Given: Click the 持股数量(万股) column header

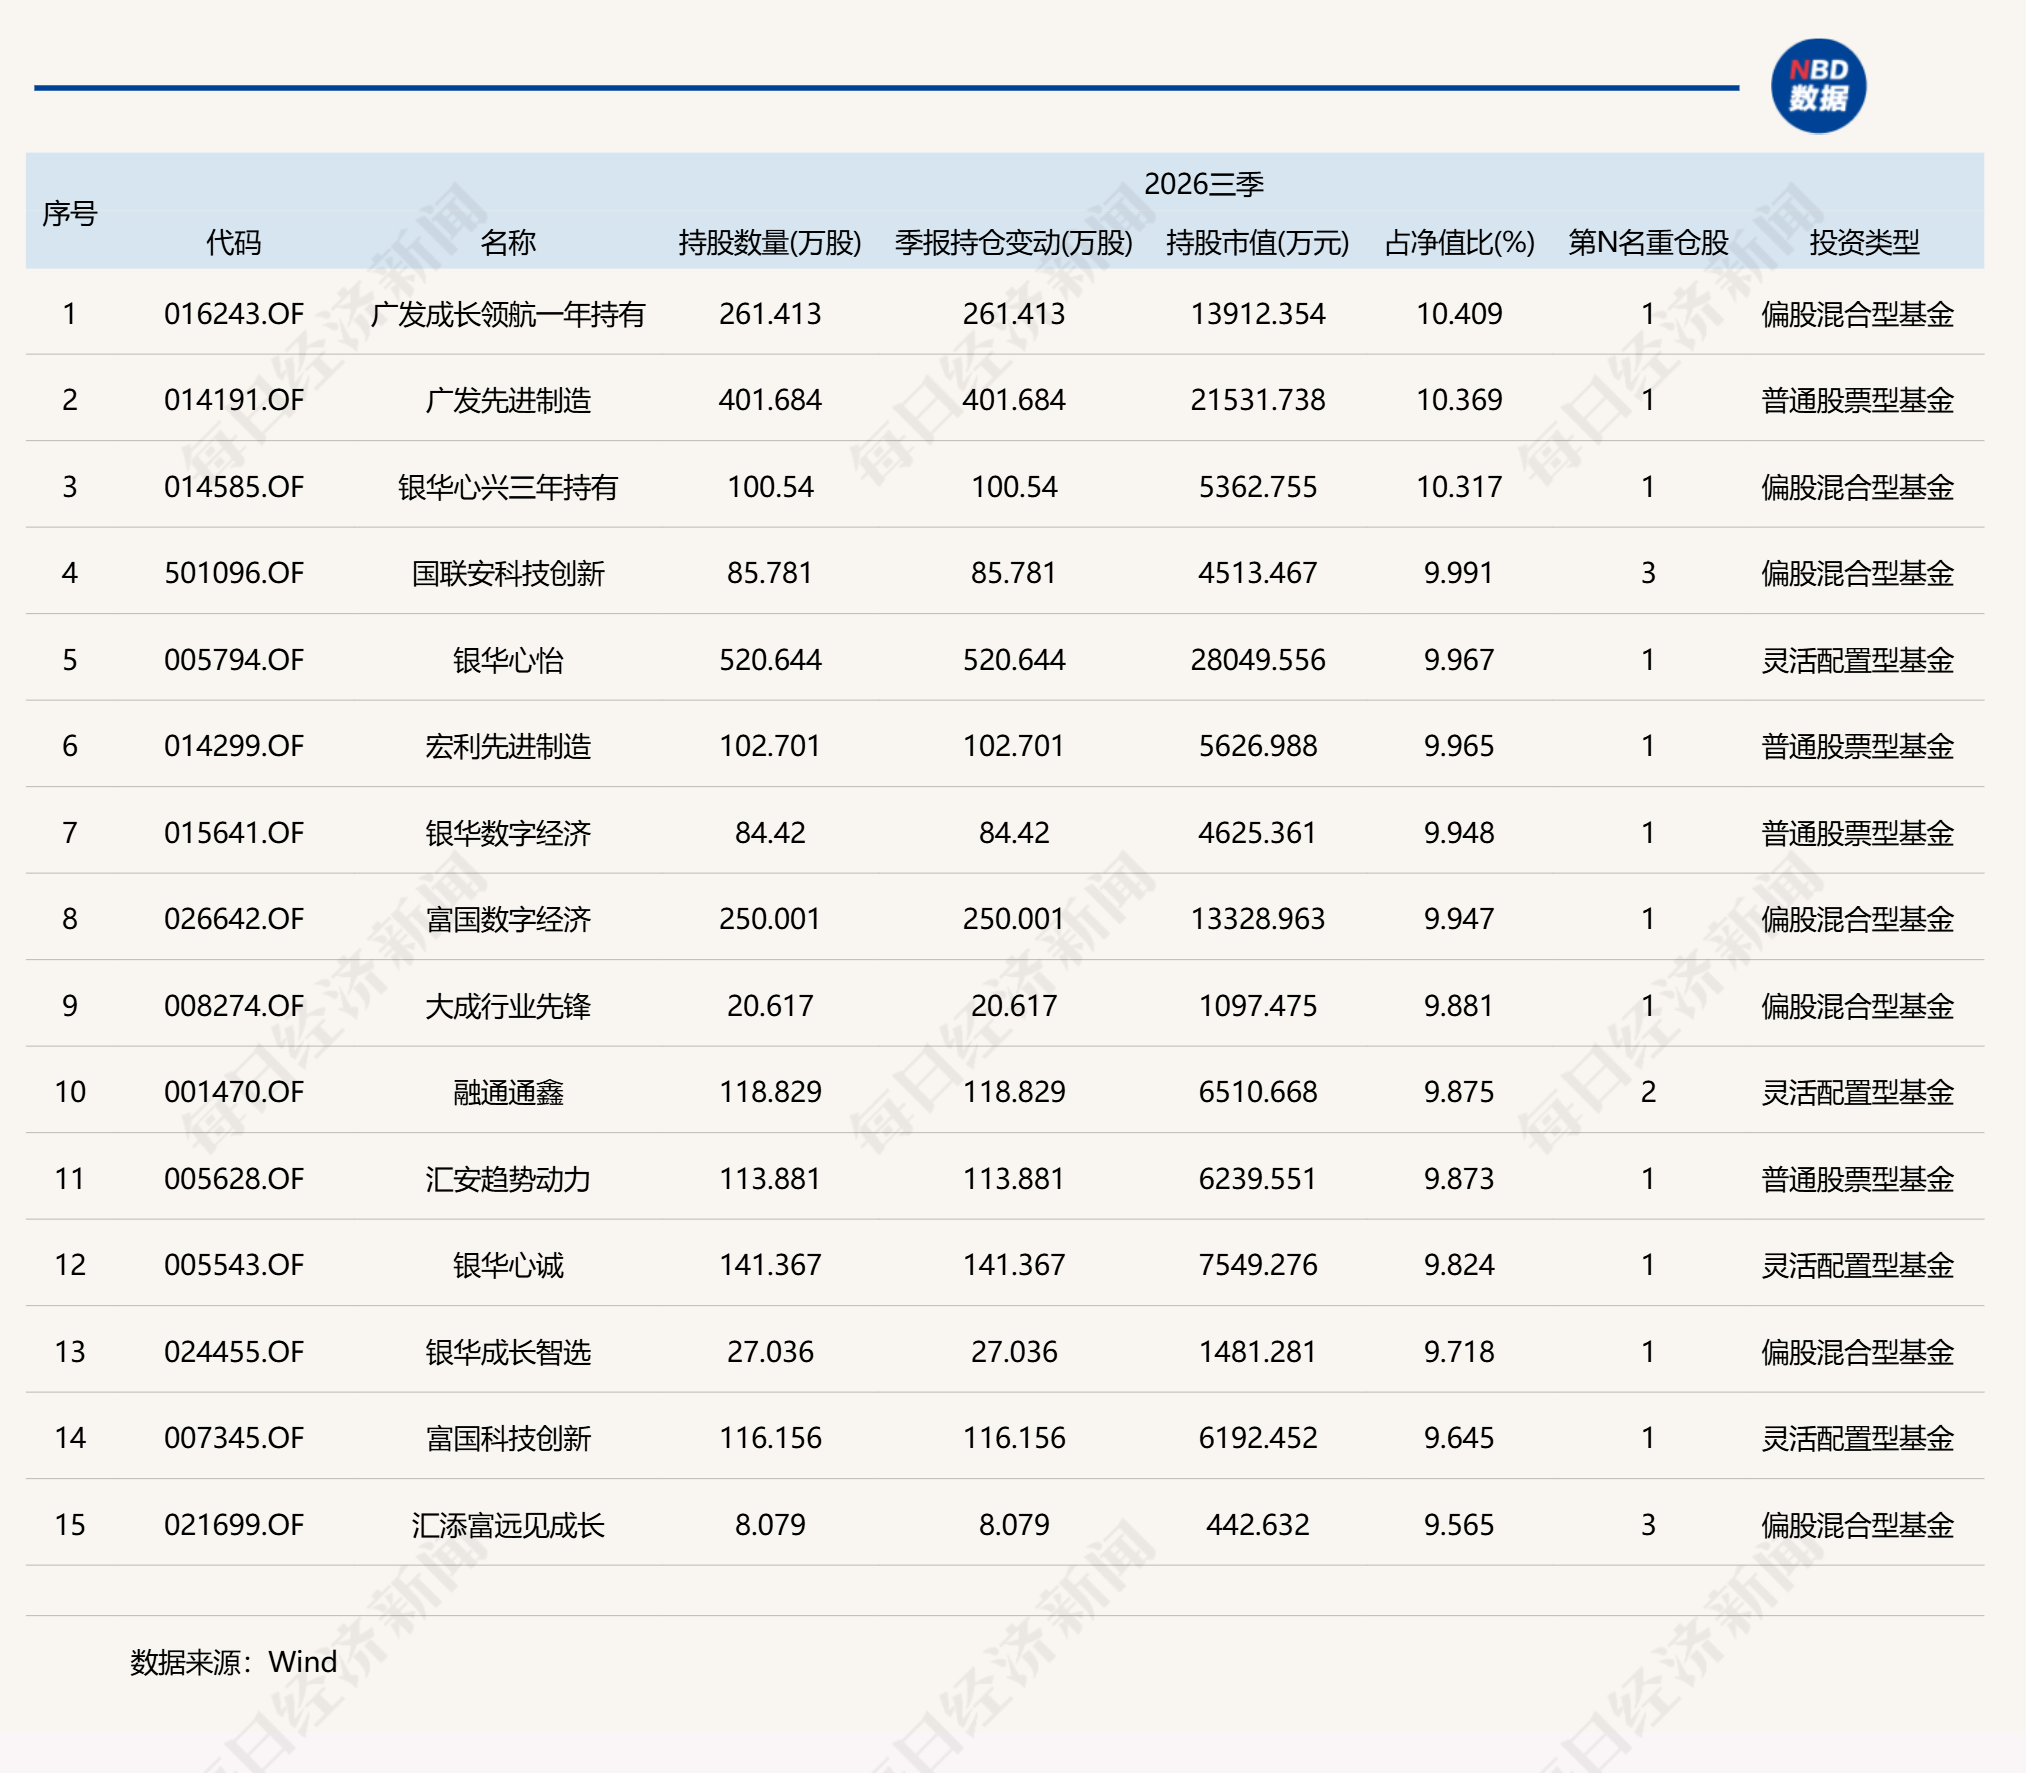Looking at the screenshot, I should 770,242.
